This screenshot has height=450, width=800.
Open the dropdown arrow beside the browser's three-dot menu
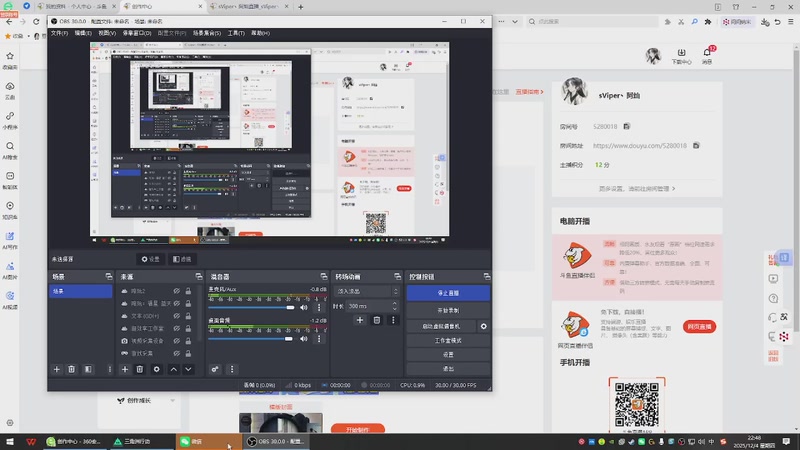pyautogui.click(x=515, y=22)
